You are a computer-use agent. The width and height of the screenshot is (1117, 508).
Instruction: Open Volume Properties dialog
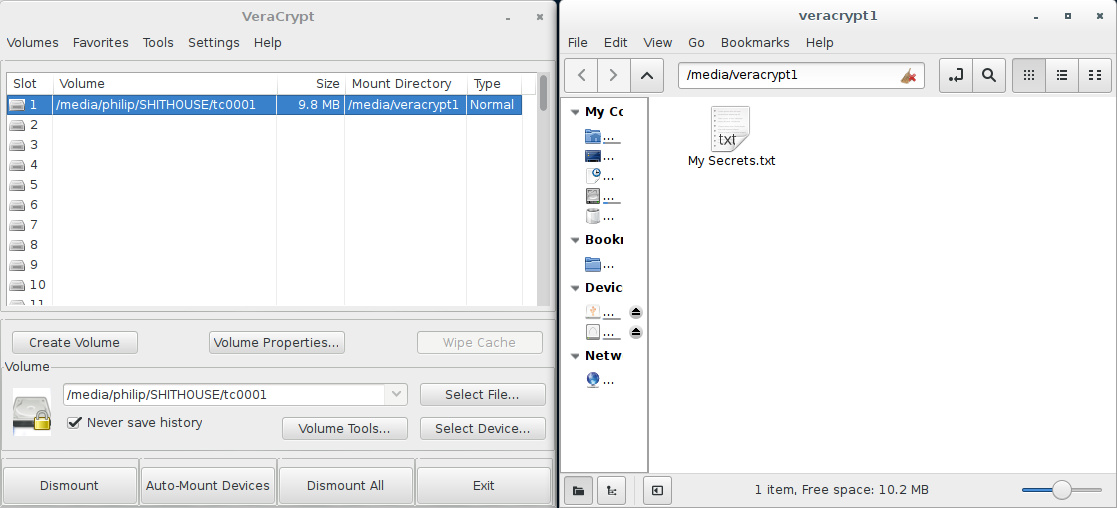[x=276, y=343]
